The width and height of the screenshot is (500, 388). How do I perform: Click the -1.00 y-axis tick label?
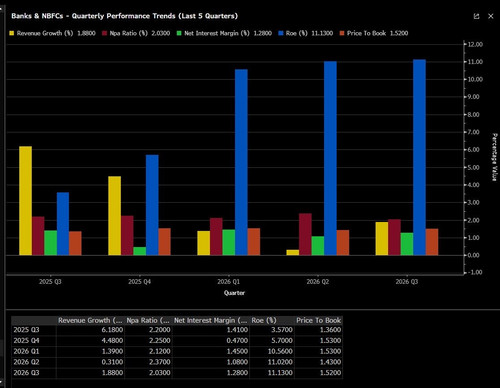475,272
